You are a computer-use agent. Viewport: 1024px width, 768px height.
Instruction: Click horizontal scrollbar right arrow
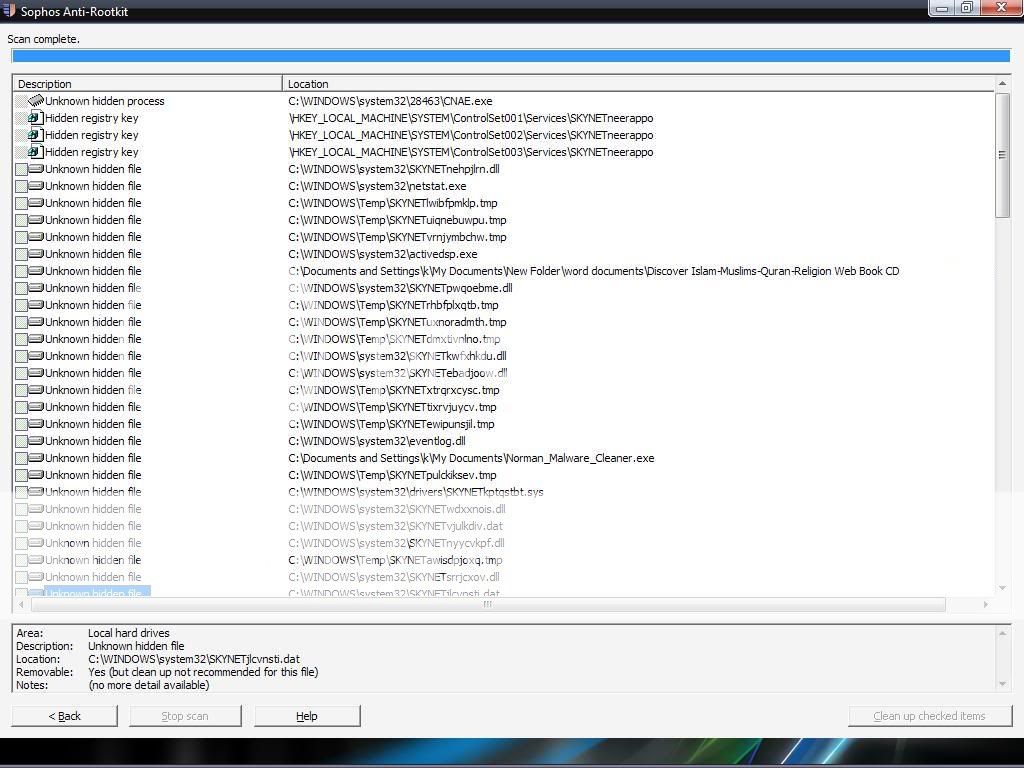coord(985,605)
